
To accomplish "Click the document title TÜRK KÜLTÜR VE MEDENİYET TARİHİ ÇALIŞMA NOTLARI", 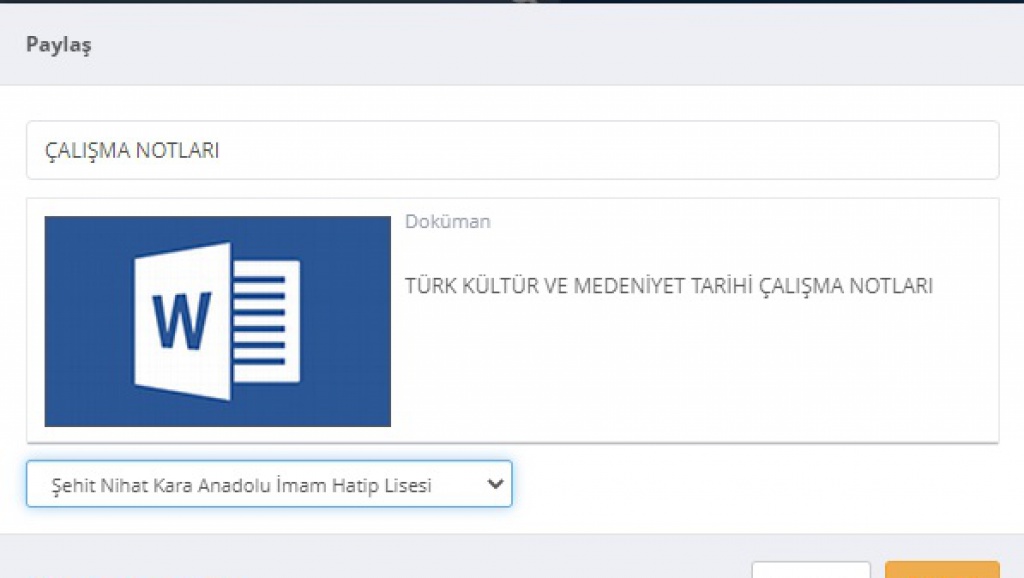I will point(669,286).
